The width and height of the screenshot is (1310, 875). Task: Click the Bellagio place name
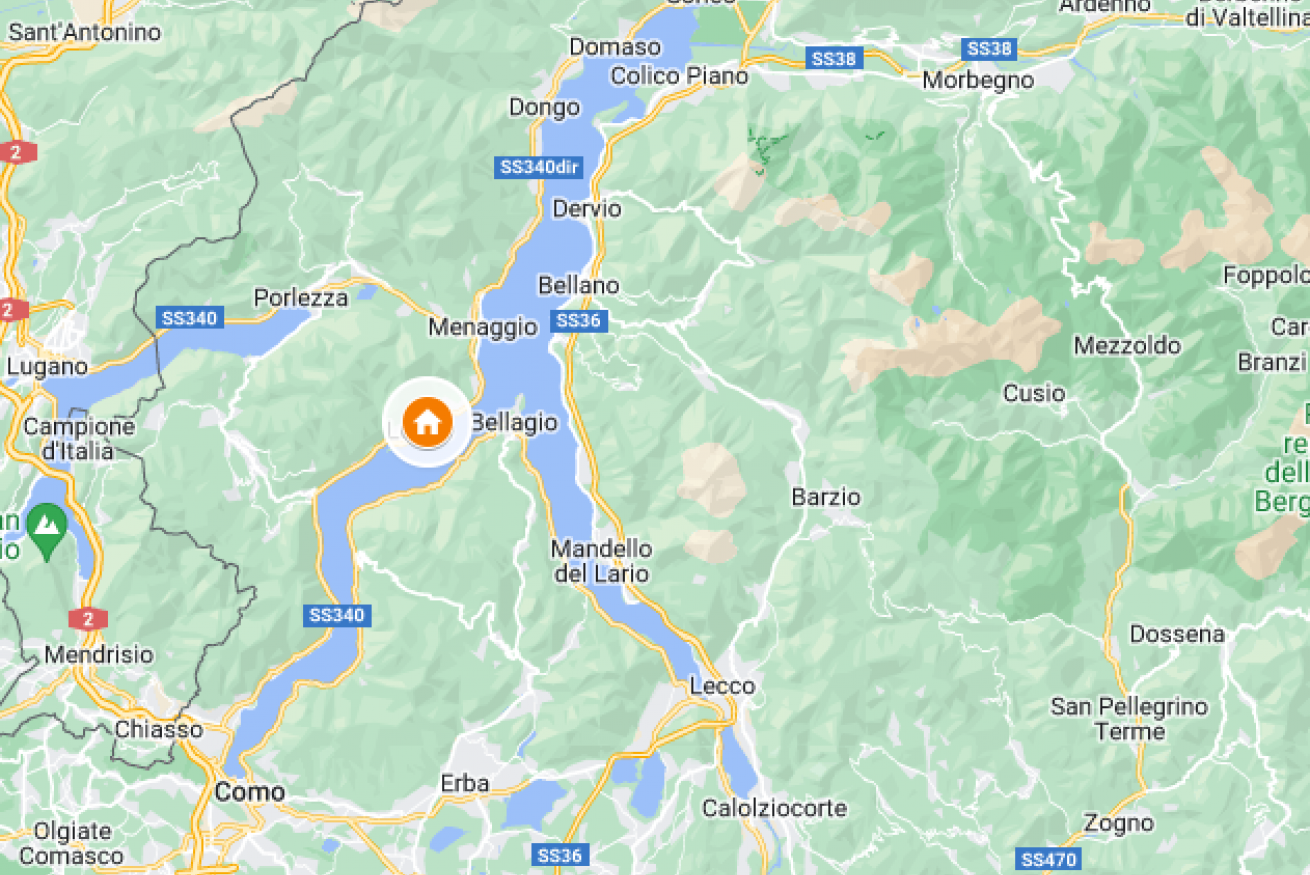(514, 423)
